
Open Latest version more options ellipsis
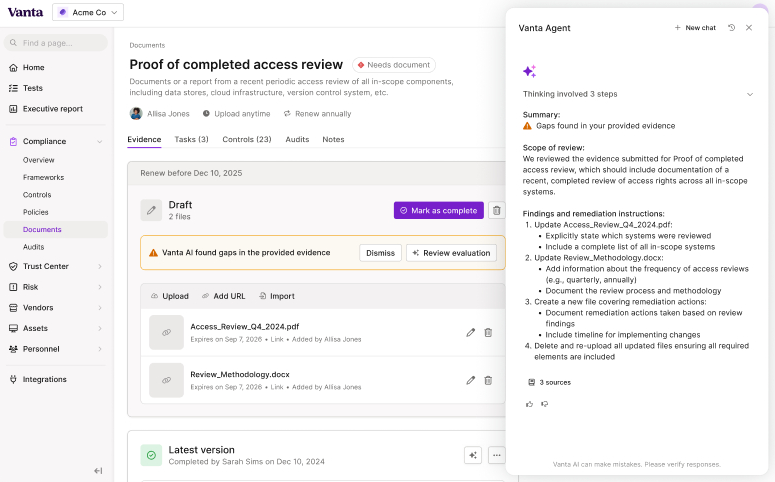pos(497,455)
